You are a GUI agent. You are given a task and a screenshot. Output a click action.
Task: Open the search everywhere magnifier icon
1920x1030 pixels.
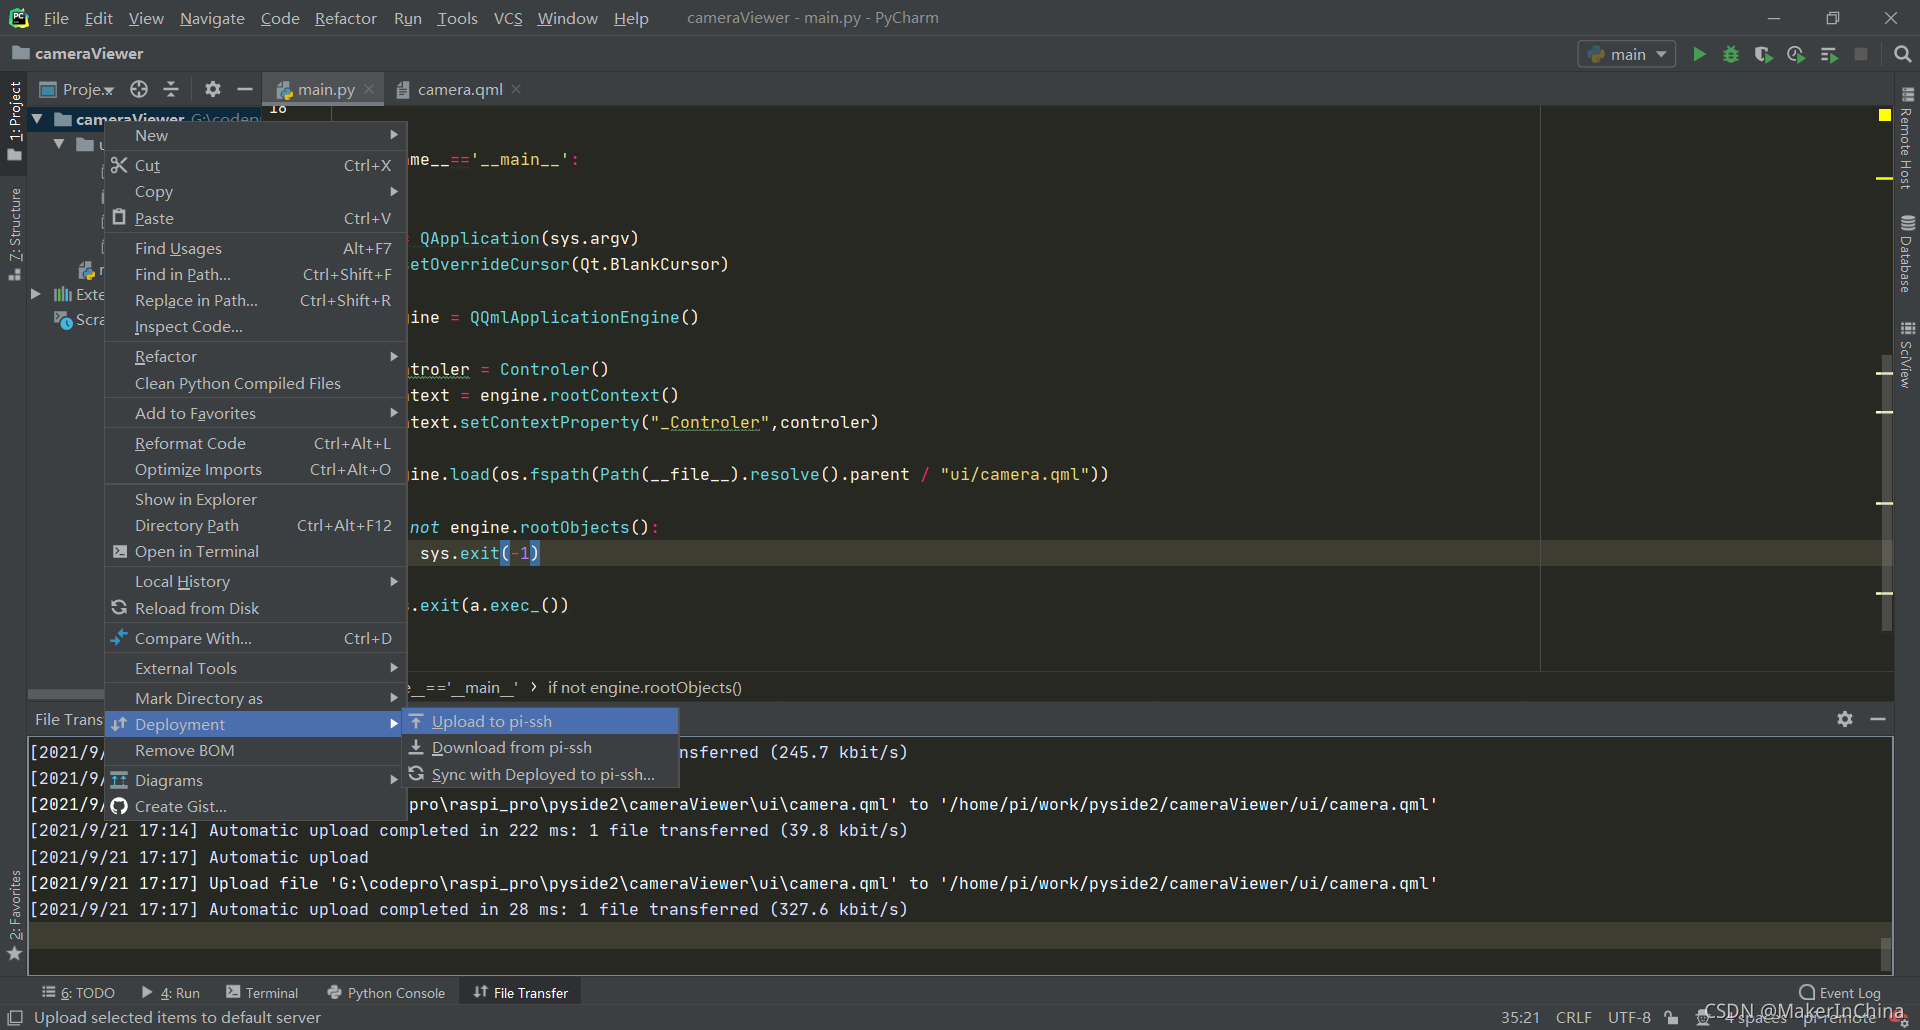tap(1902, 54)
